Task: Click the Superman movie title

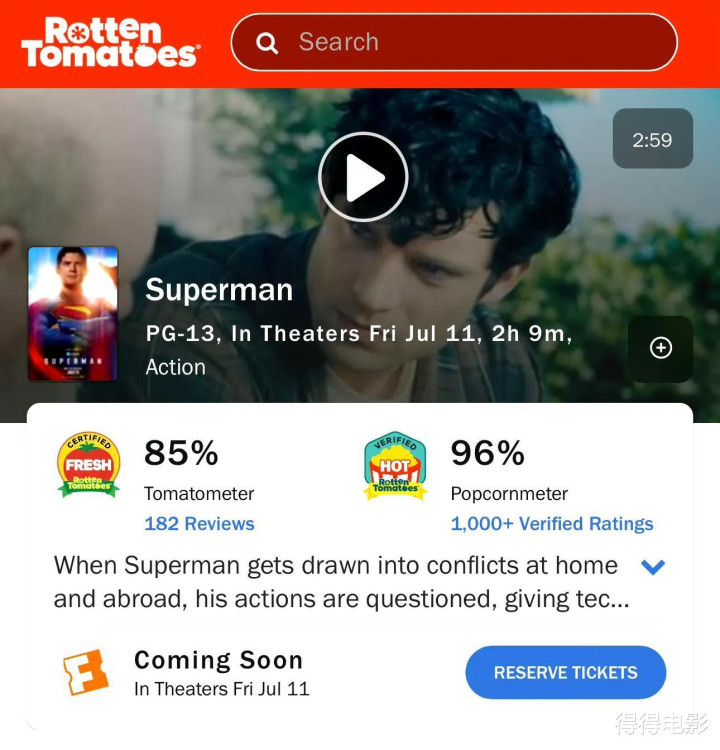Action: pyautogui.click(x=219, y=289)
